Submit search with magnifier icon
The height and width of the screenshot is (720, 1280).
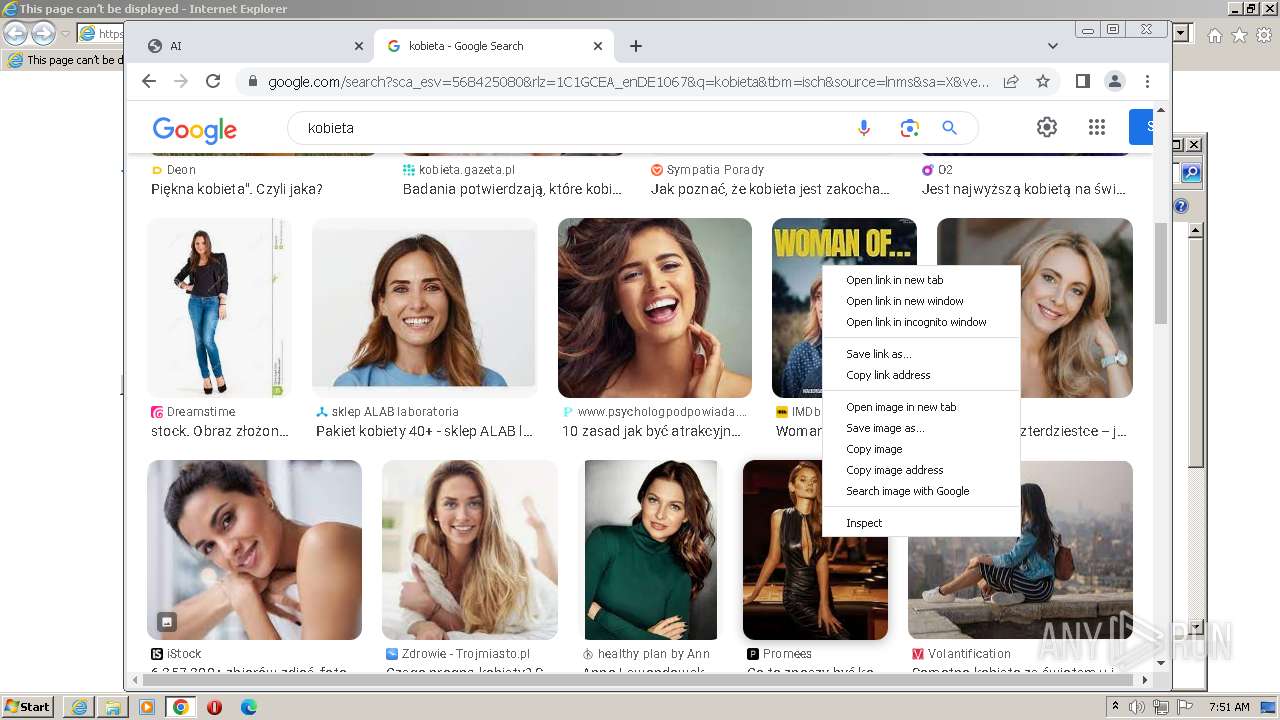point(950,128)
